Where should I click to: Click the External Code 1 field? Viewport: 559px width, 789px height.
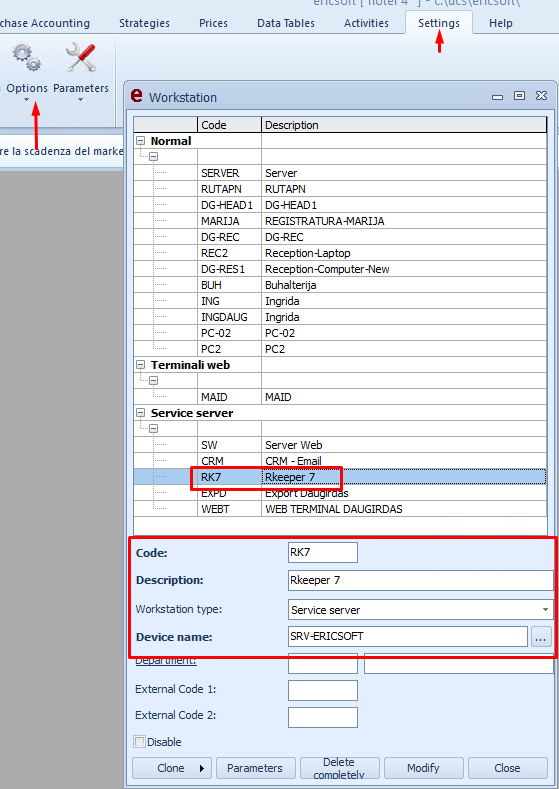click(x=323, y=690)
